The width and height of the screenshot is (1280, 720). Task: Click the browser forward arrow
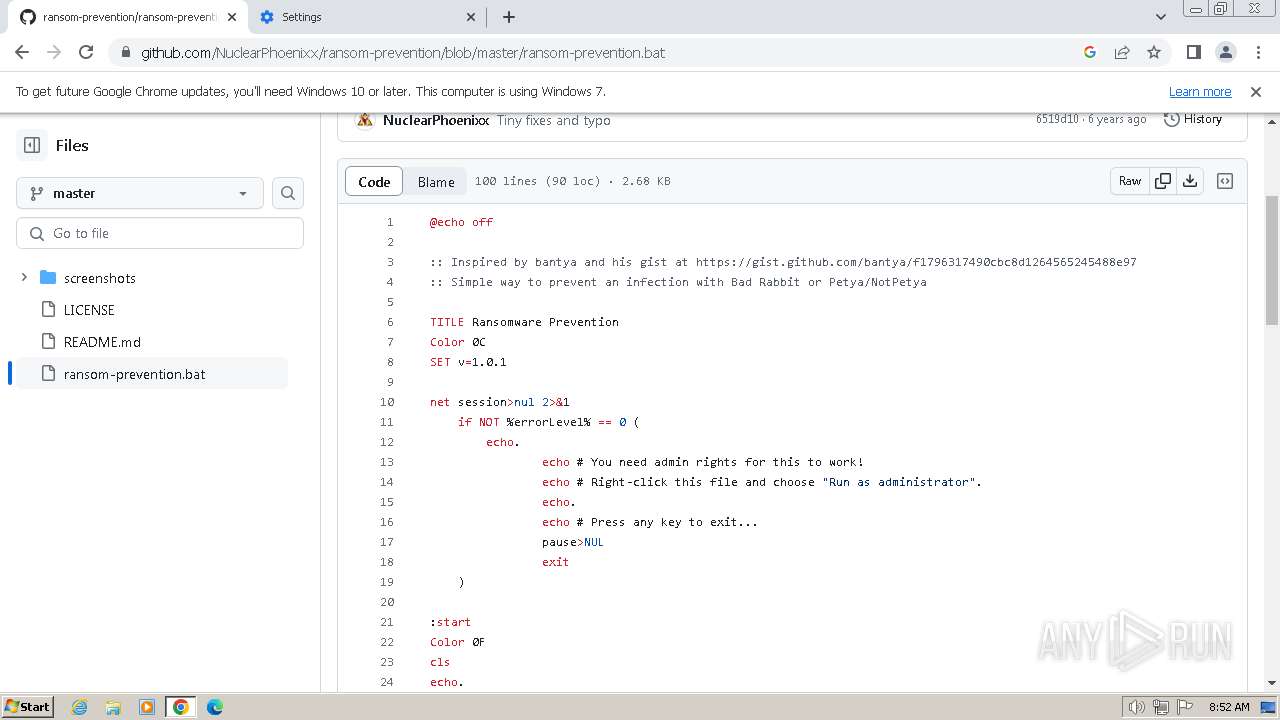pos(54,52)
